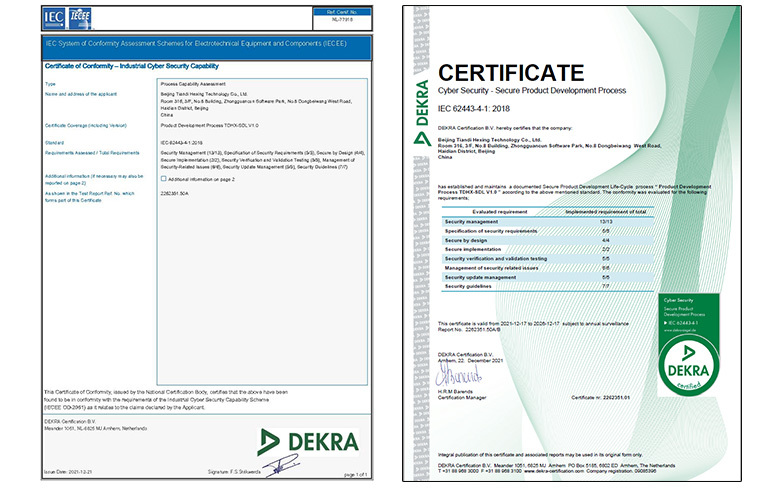Select 'Report No. 2262351.50A/B' text
This screenshot has height=499, width=780.
click(469, 330)
